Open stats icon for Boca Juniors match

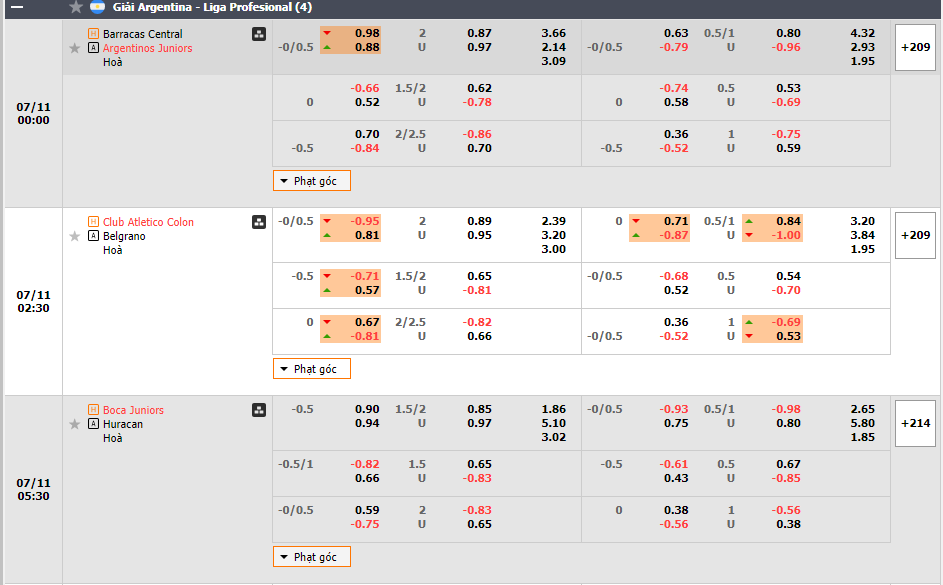259,410
